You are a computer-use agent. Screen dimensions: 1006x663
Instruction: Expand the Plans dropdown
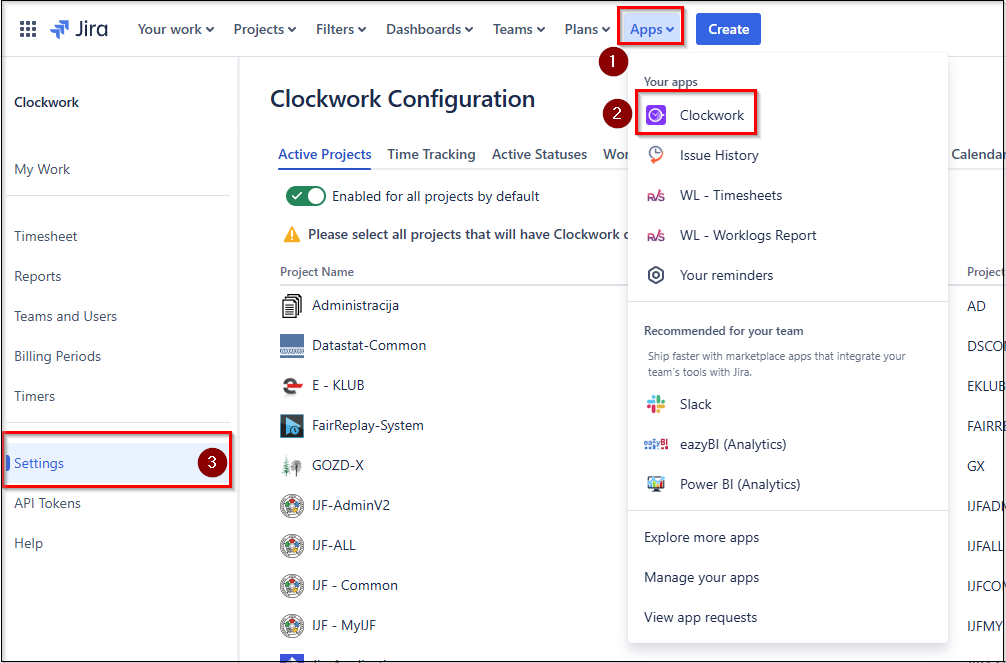coord(587,30)
